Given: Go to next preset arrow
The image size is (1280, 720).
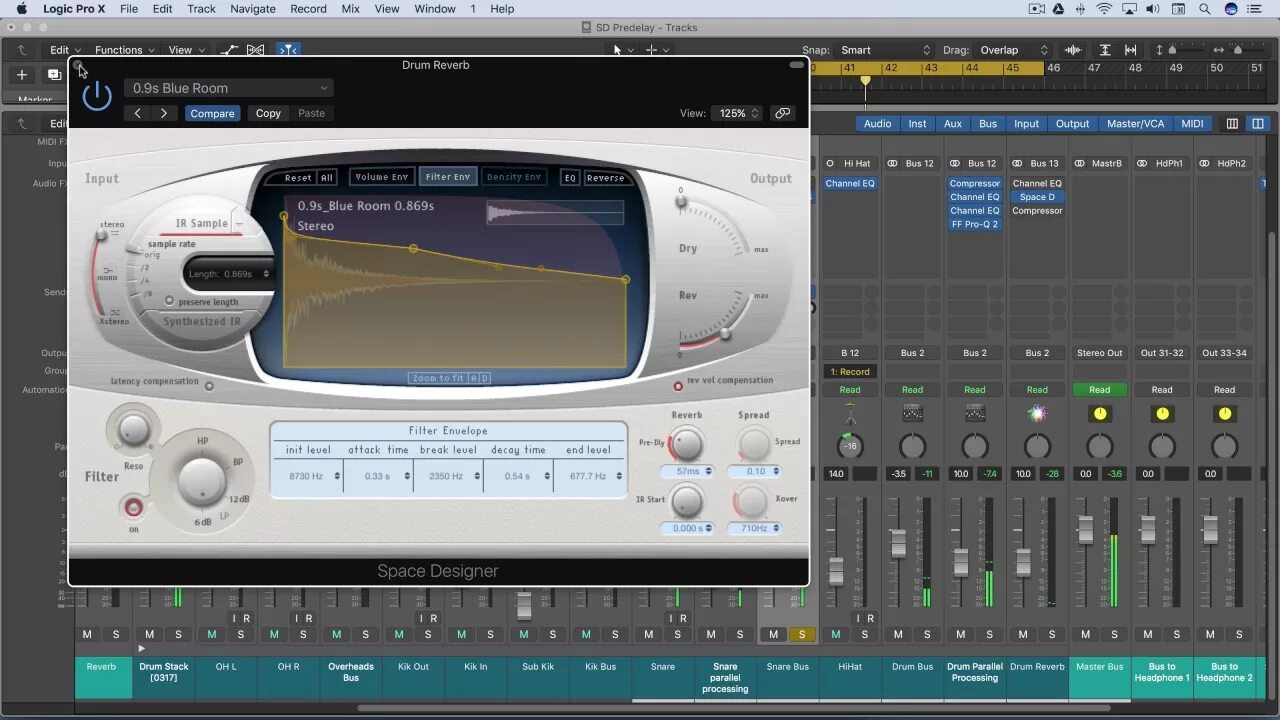Looking at the screenshot, I should point(163,113).
